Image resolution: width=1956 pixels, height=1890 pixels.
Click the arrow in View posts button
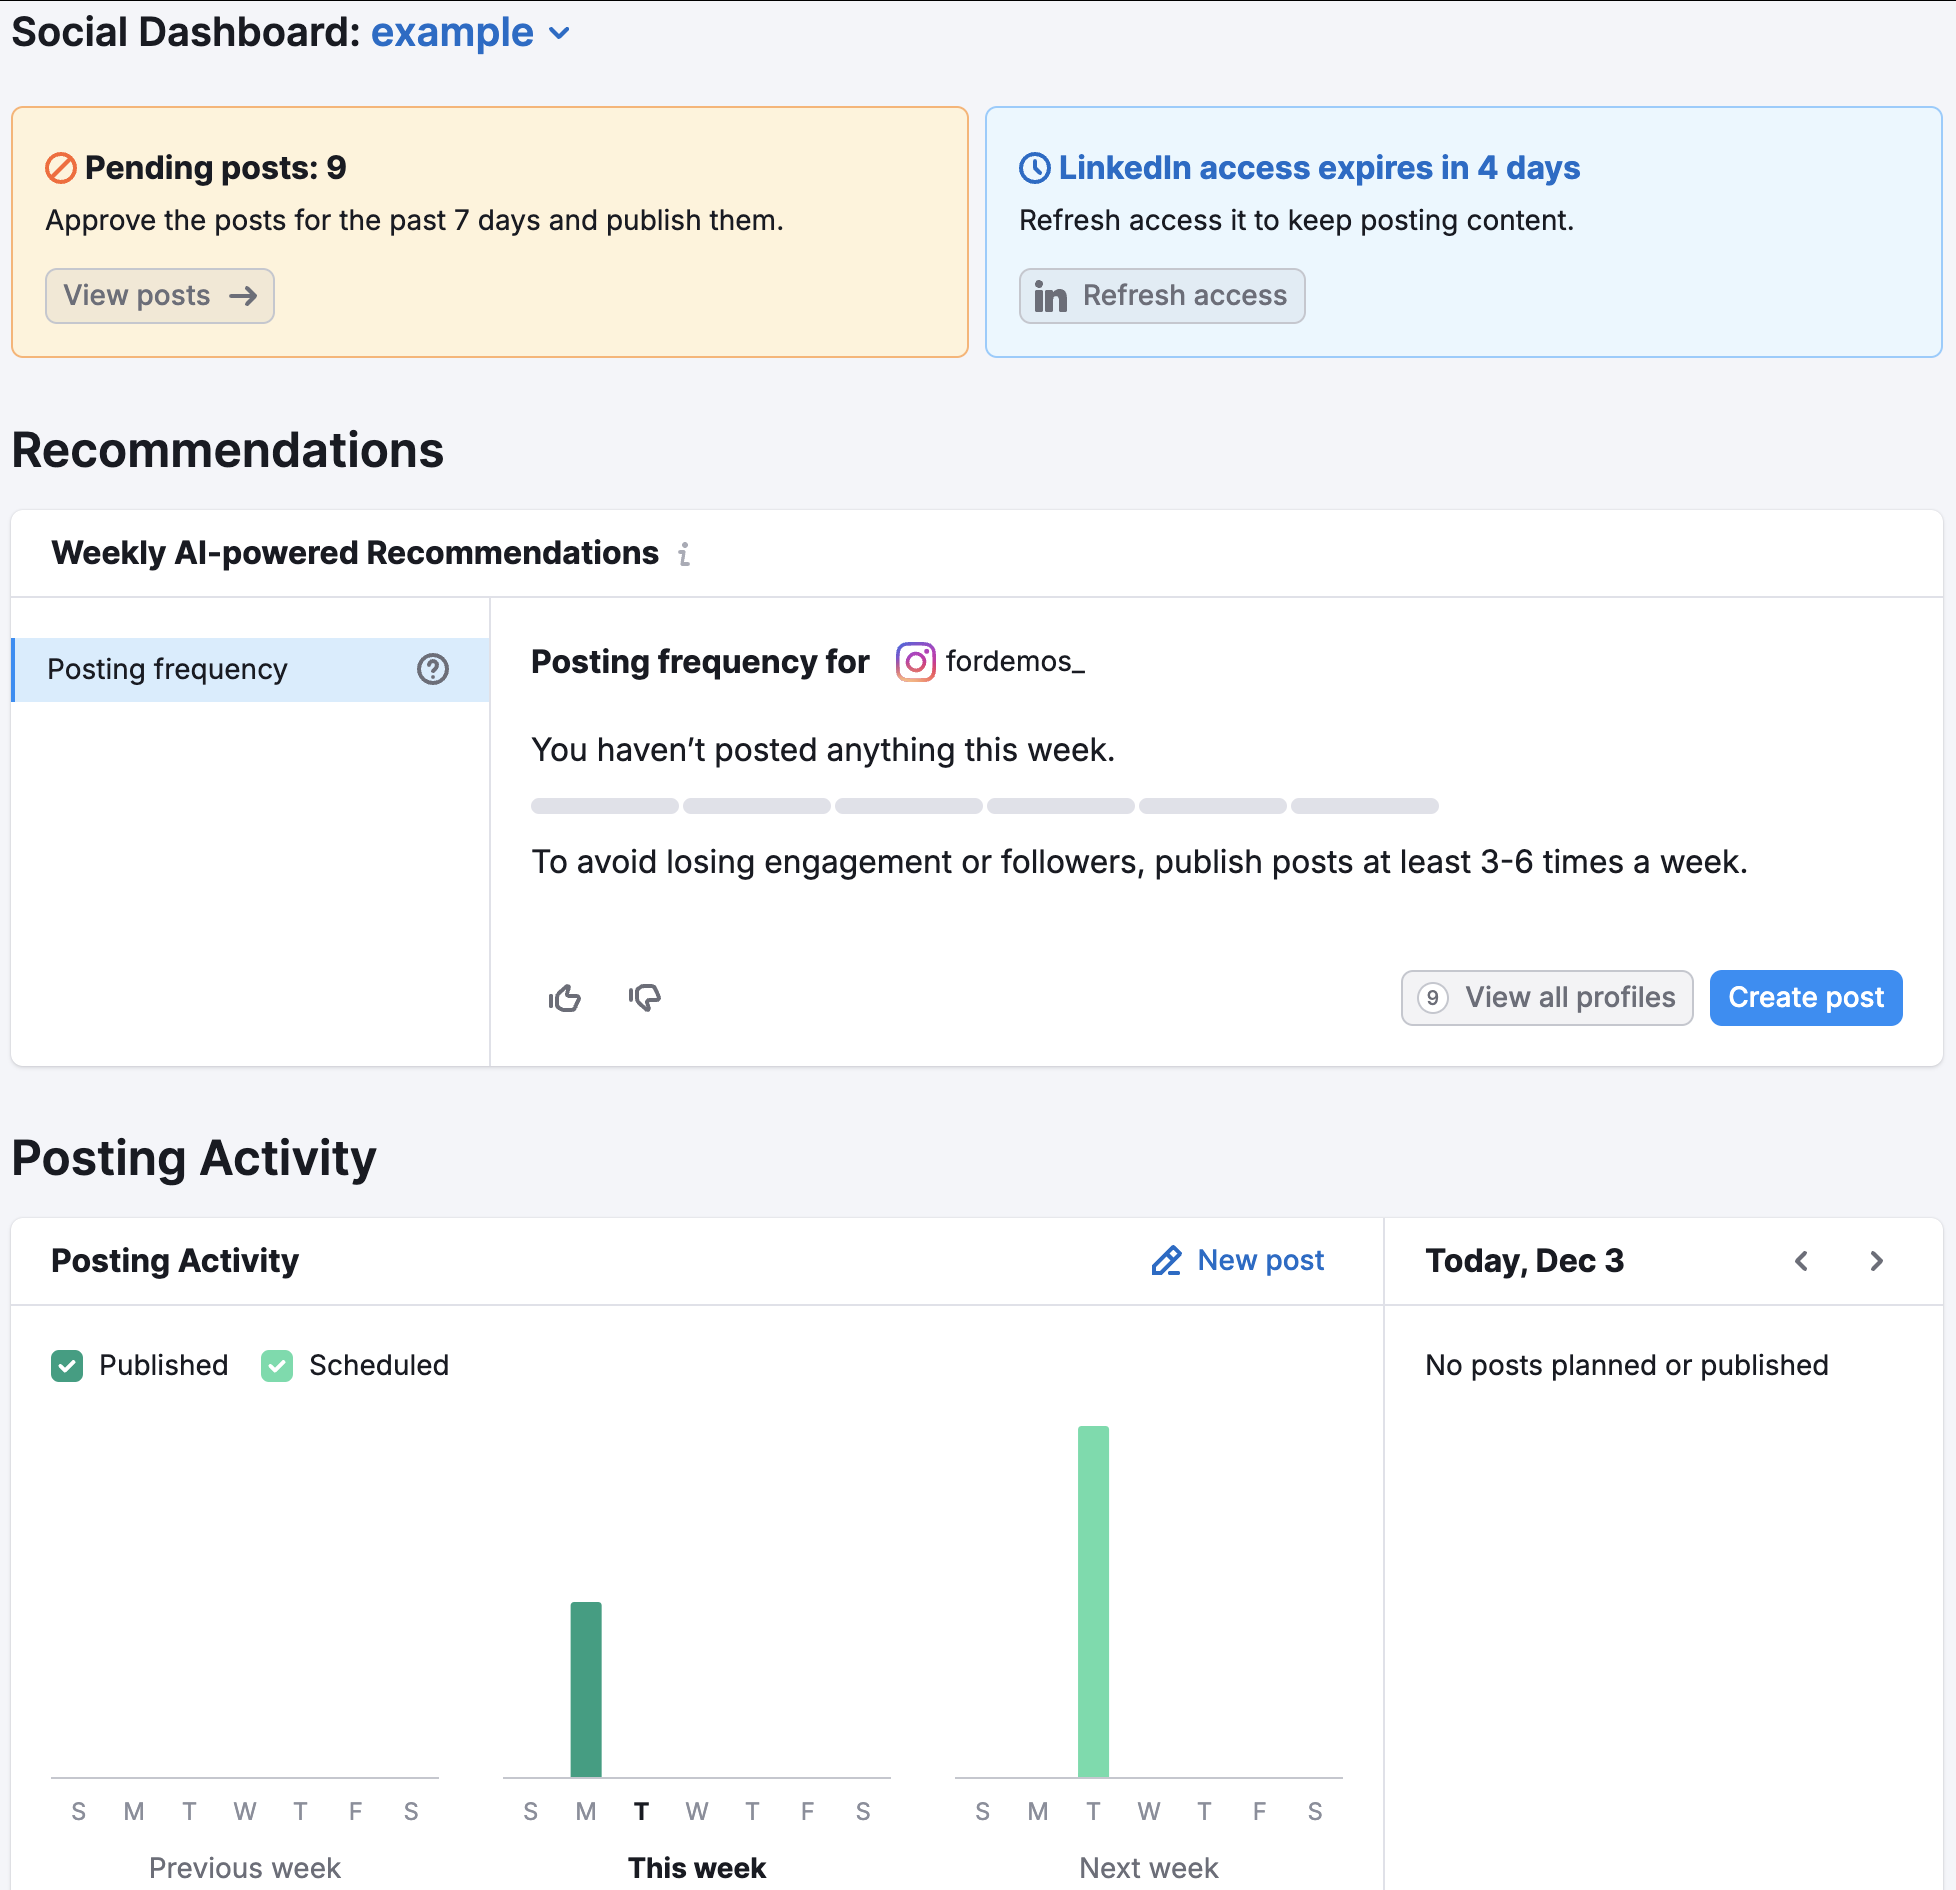(x=243, y=296)
